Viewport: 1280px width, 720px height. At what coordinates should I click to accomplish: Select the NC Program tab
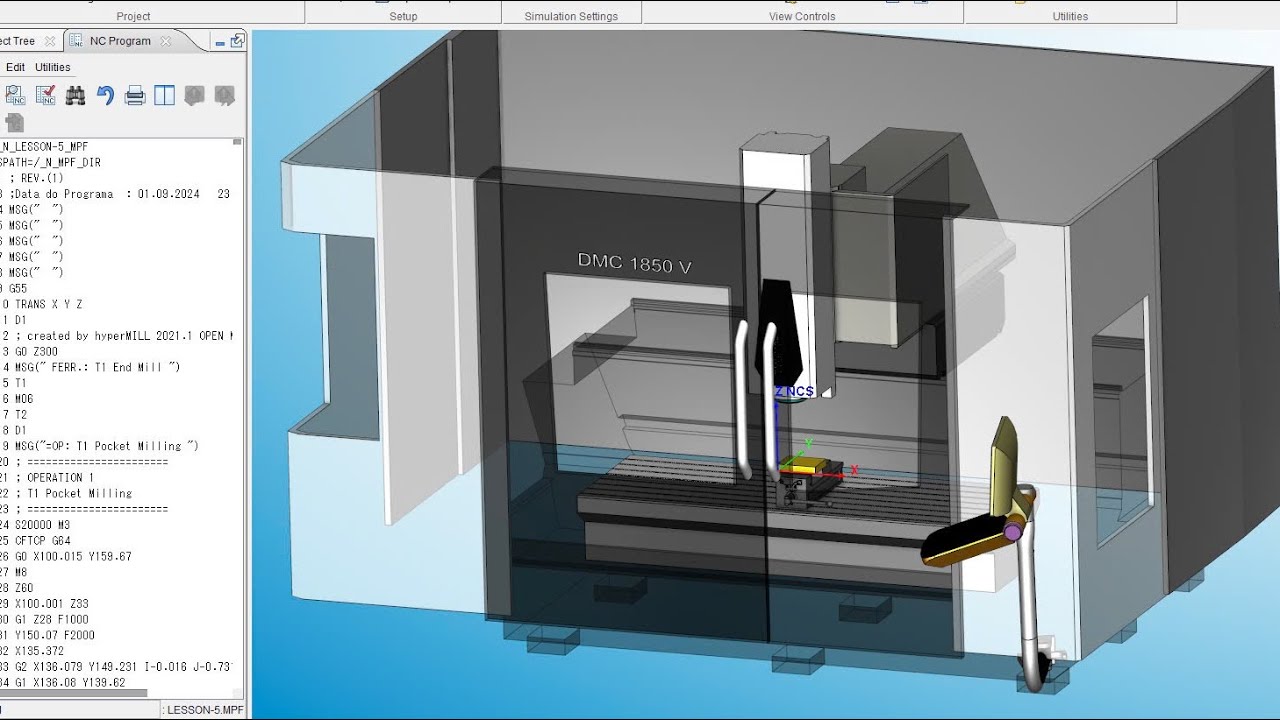[x=119, y=41]
